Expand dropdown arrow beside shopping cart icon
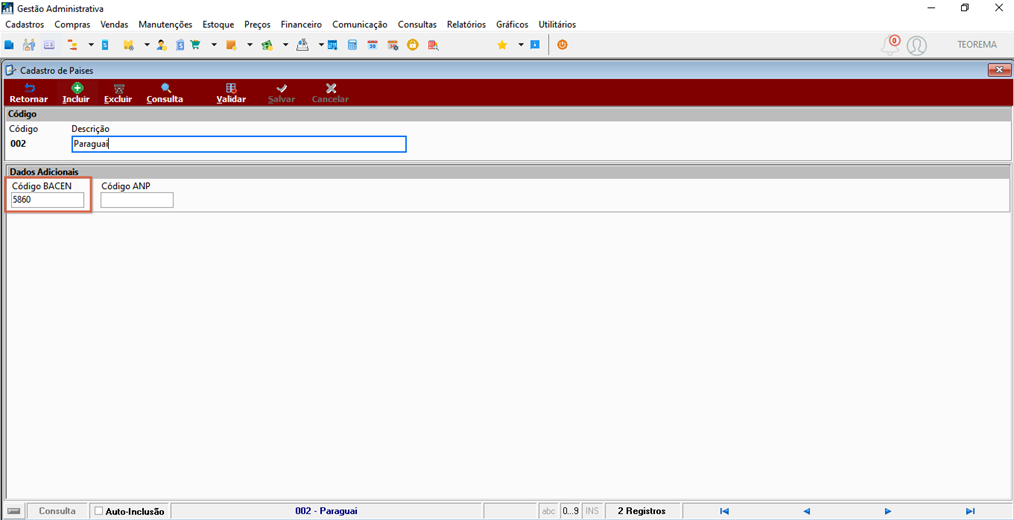This screenshot has width=1014, height=520. point(214,45)
